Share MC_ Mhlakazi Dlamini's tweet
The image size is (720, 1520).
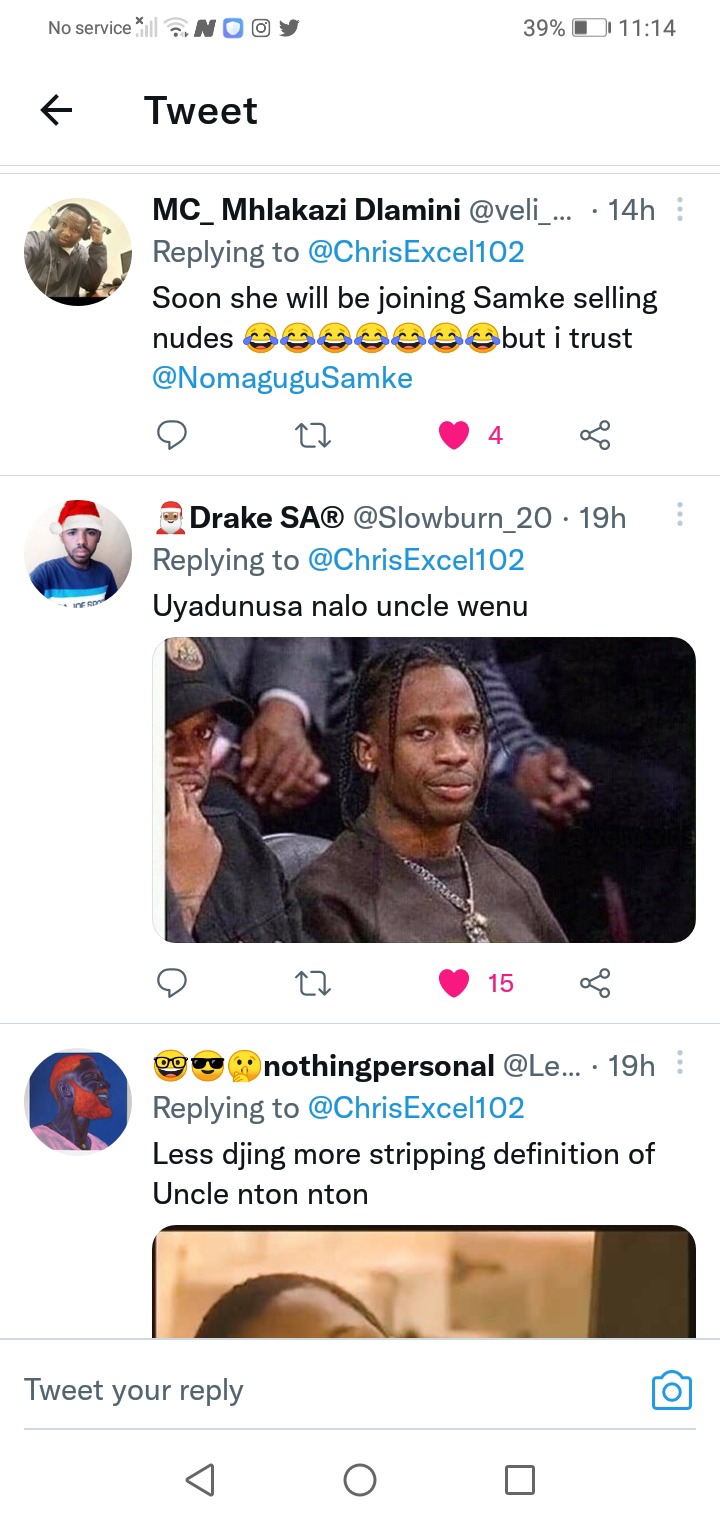tap(595, 434)
